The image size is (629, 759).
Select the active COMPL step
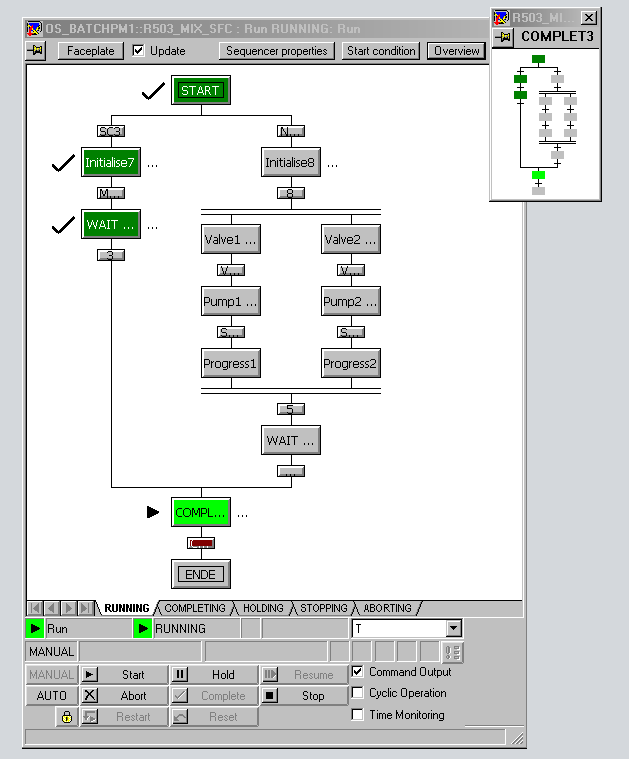201,512
